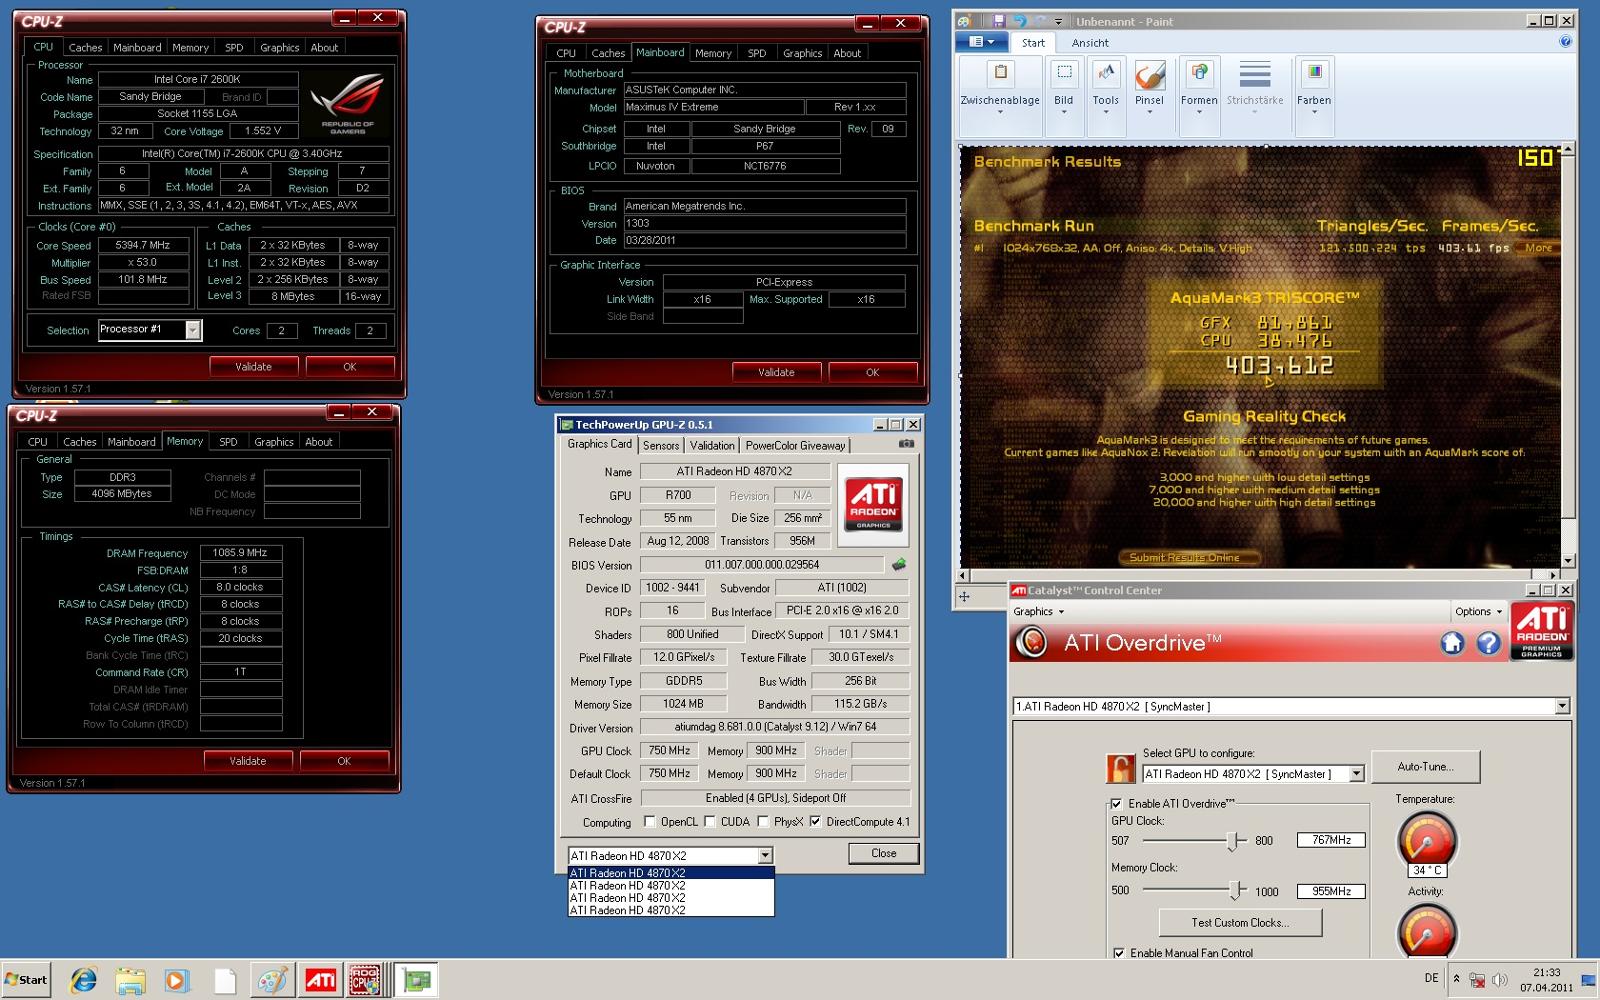Image resolution: width=1600 pixels, height=1000 pixels.
Task: Open Windows Explorer folder icon on taskbar
Action: click(130, 980)
